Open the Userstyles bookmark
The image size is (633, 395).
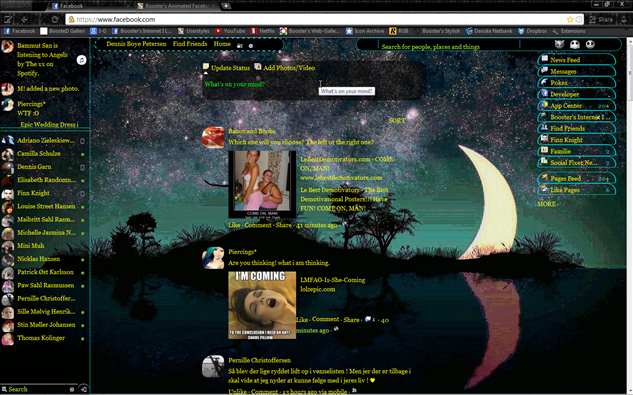[194, 31]
